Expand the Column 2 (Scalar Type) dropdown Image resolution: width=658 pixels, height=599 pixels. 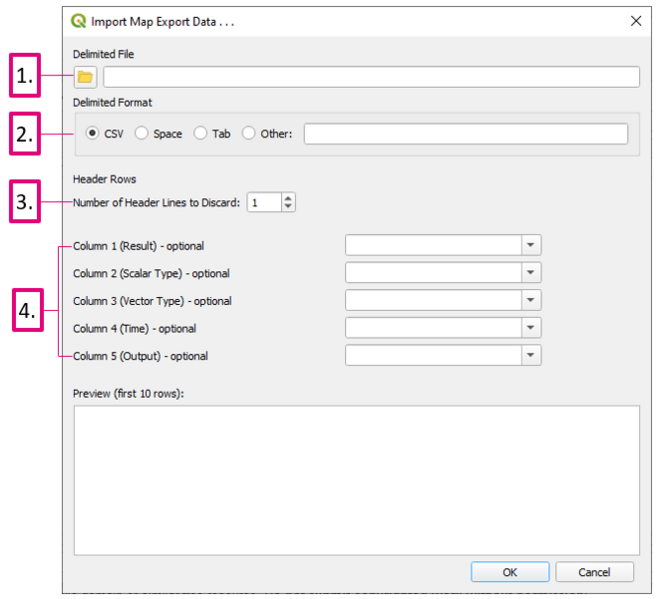(x=531, y=273)
